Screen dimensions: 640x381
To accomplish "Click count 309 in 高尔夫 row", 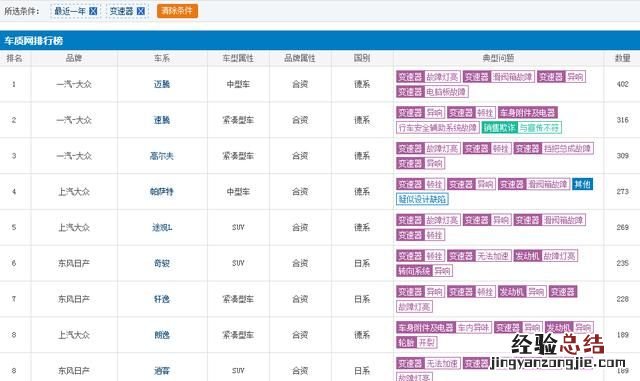I will click(622, 156).
